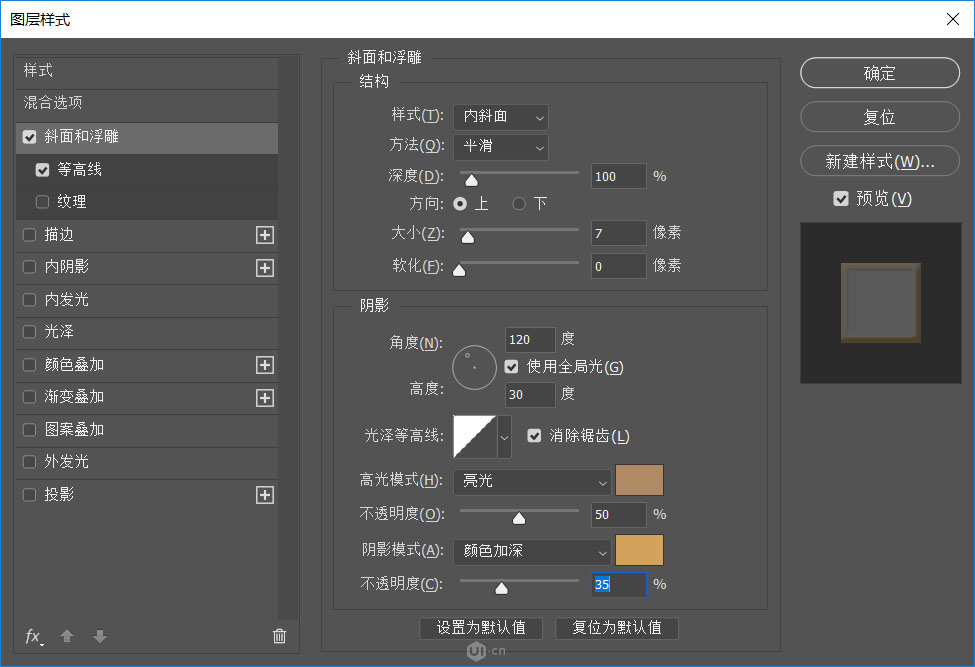Add another 描边 effect with plus icon
This screenshot has height=667, width=975.
[x=265, y=235]
